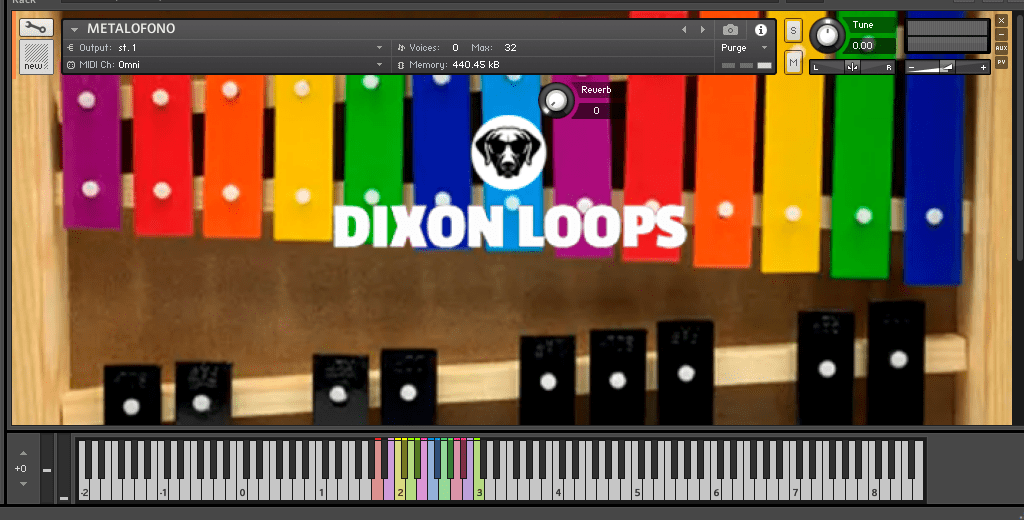This screenshot has height=520, width=1024.
Task: Open the MIDI Ch Omni dropdown
Action: point(379,65)
